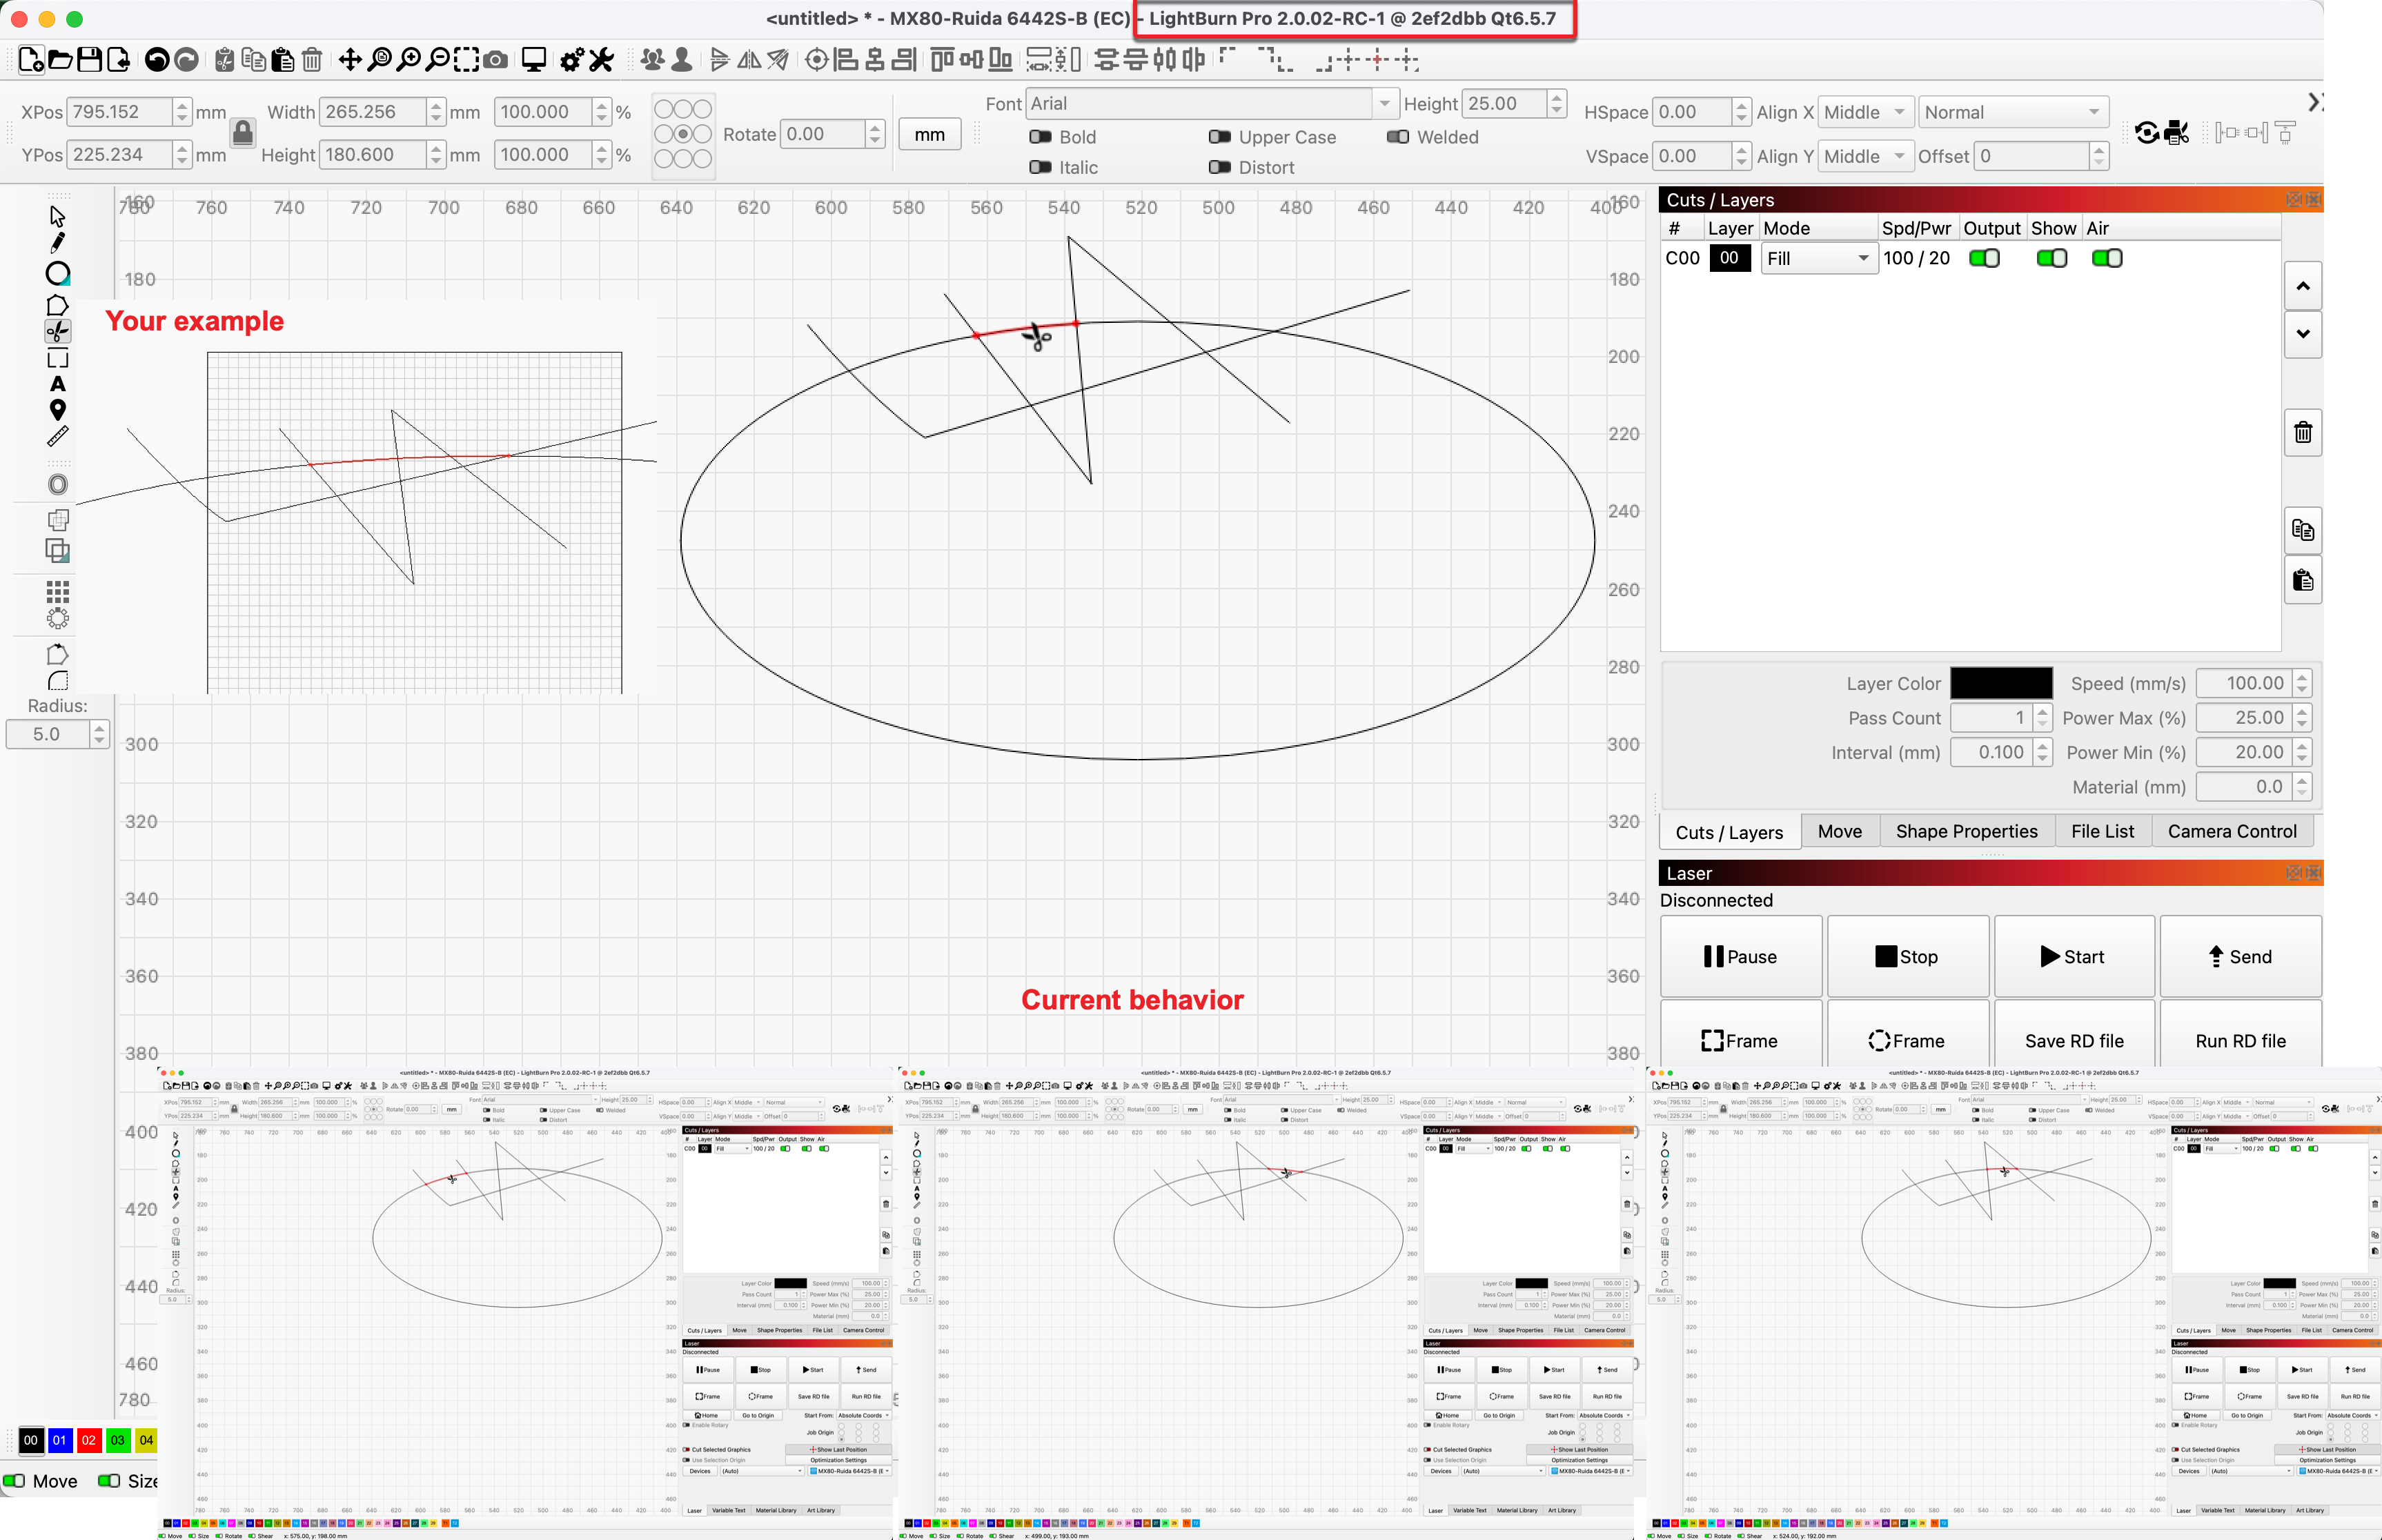
Task: Open the gear Settings toolbar icon
Action: coord(571,60)
